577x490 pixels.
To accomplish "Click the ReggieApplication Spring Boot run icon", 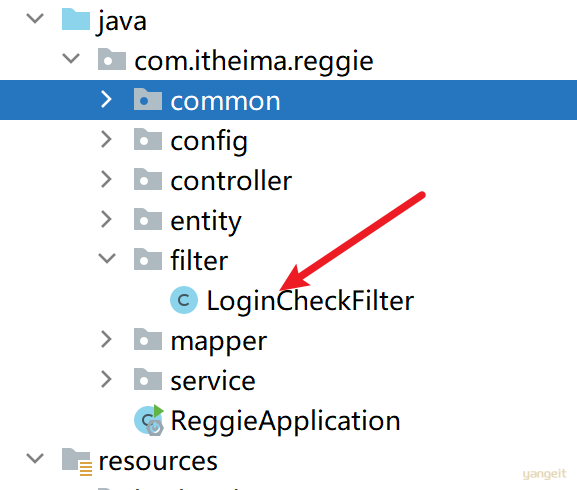I will [x=149, y=420].
